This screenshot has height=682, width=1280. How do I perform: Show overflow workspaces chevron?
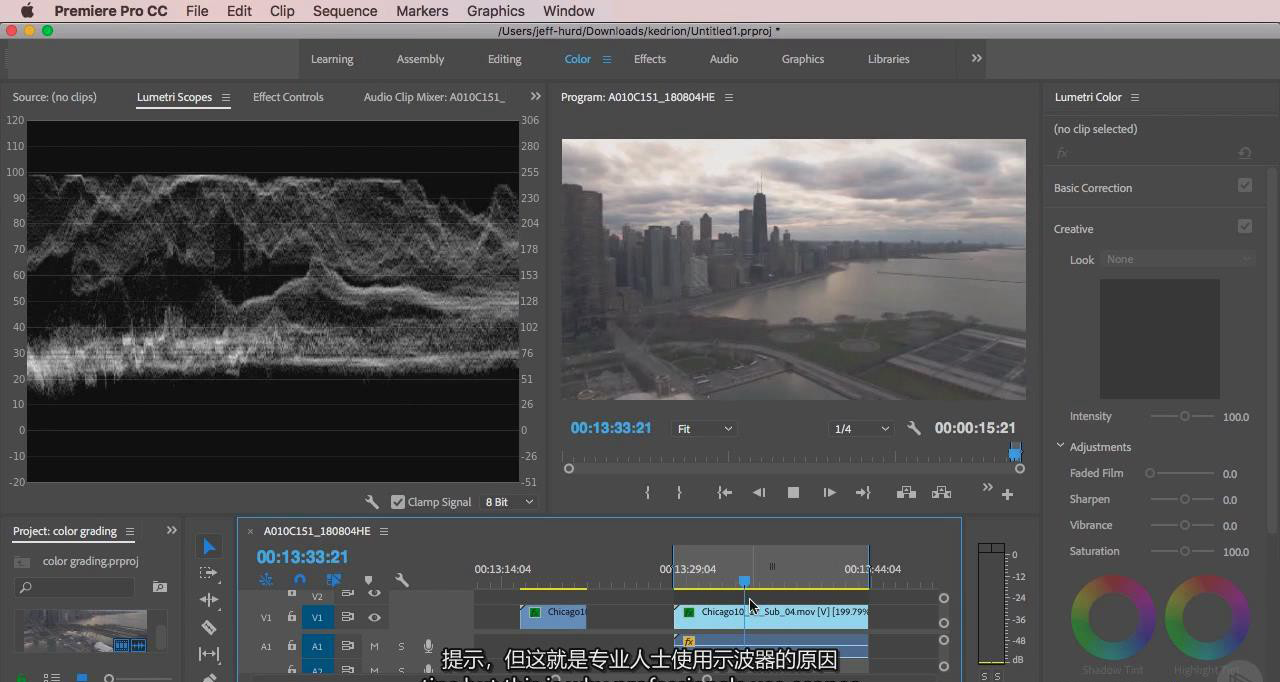977,58
